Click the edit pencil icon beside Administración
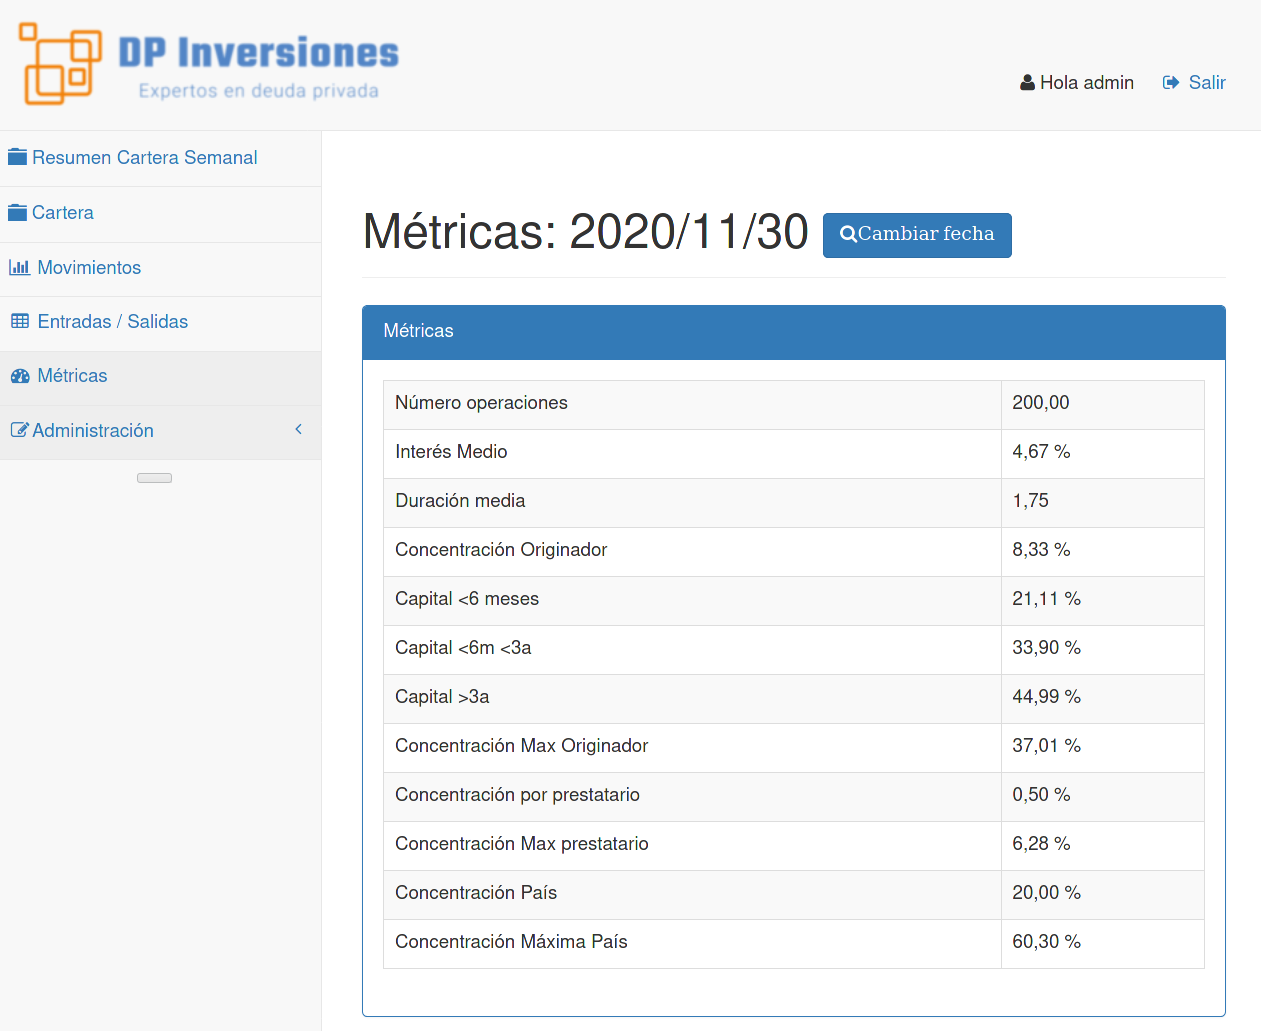Image resolution: width=1261 pixels, height=1031 pixels. click(19, 430)
